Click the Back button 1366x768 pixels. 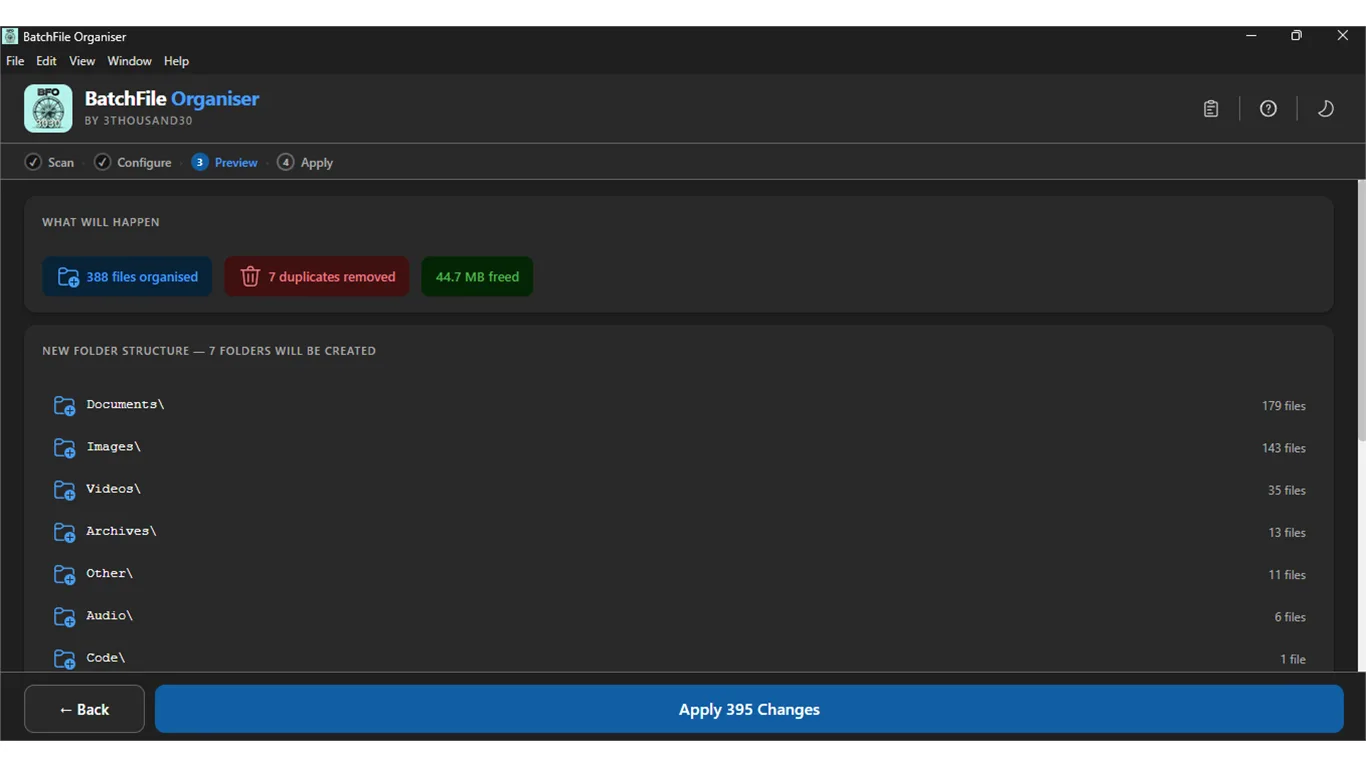(84, 709)
